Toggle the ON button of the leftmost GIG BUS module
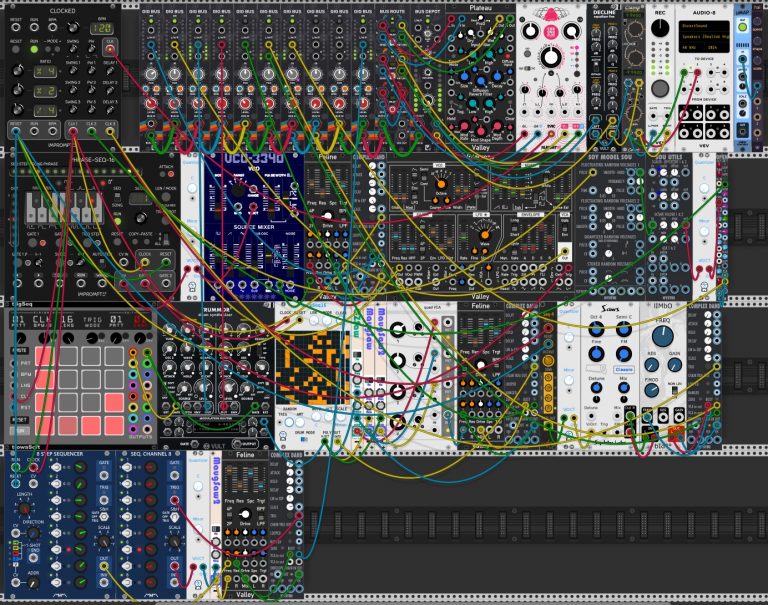 coord(151,21)
